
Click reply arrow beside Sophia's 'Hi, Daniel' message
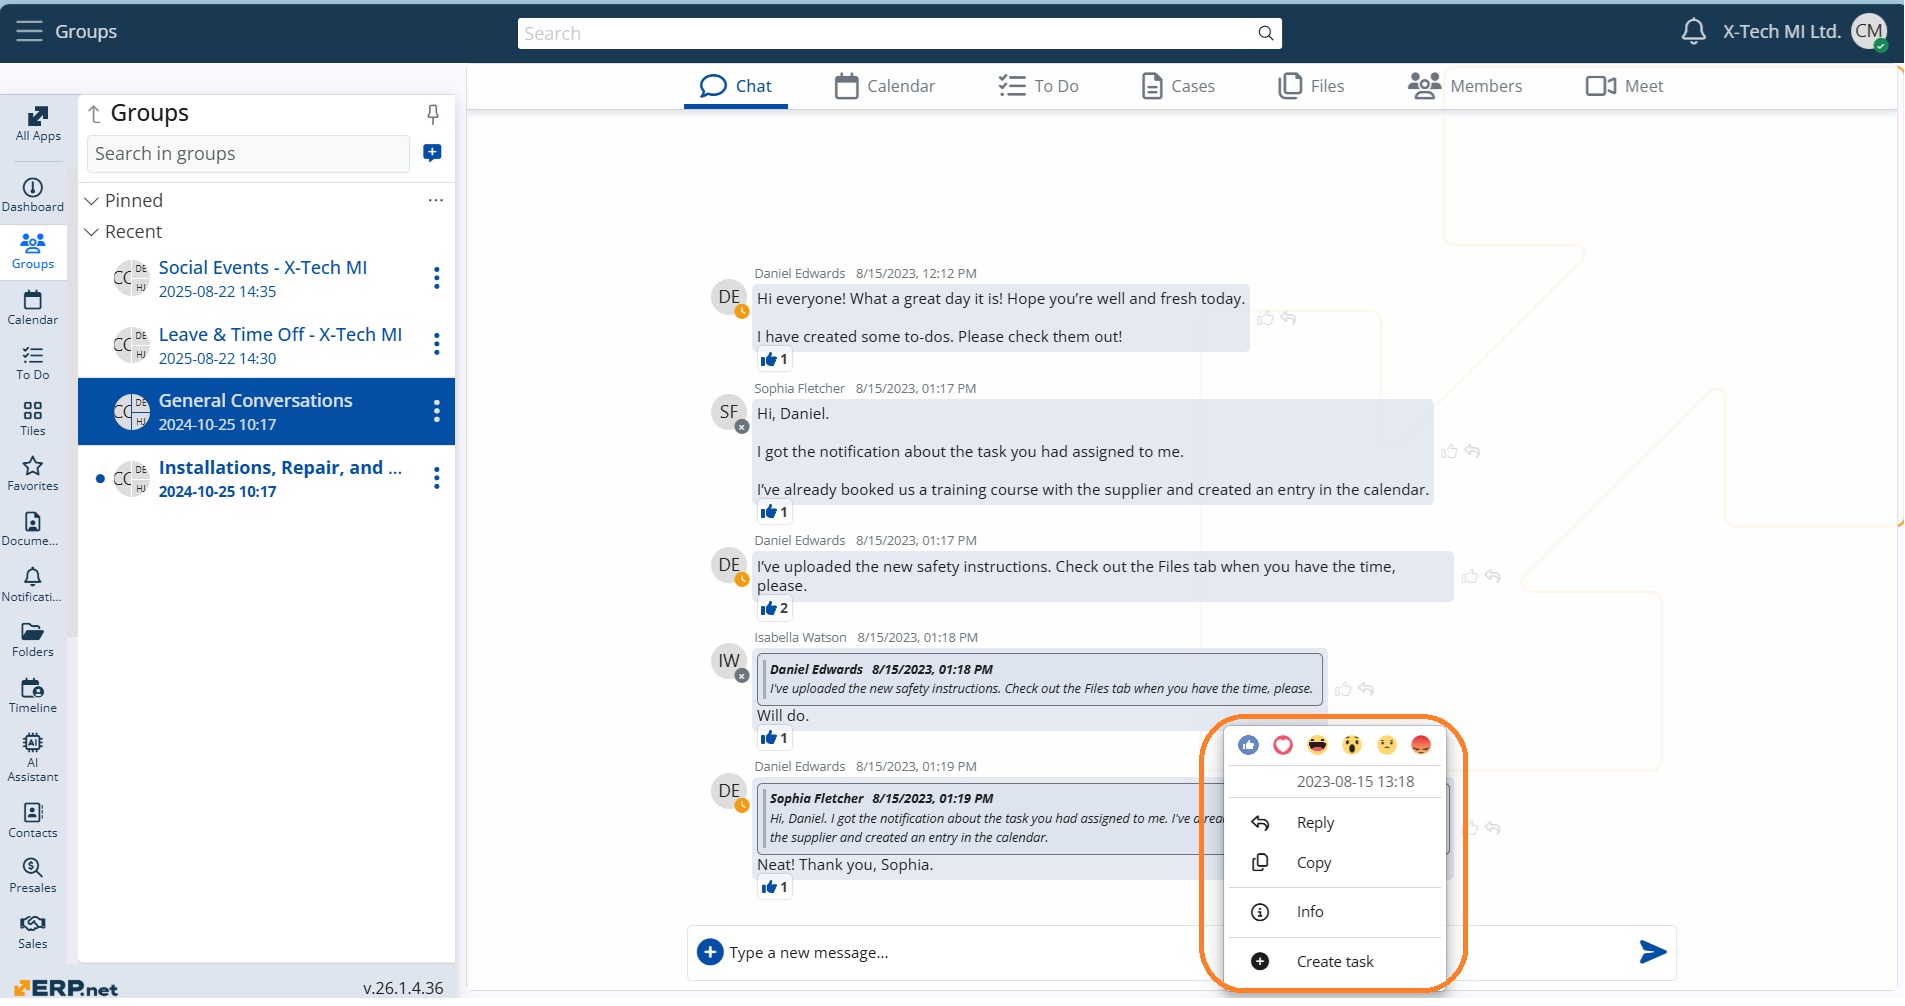1472,452
